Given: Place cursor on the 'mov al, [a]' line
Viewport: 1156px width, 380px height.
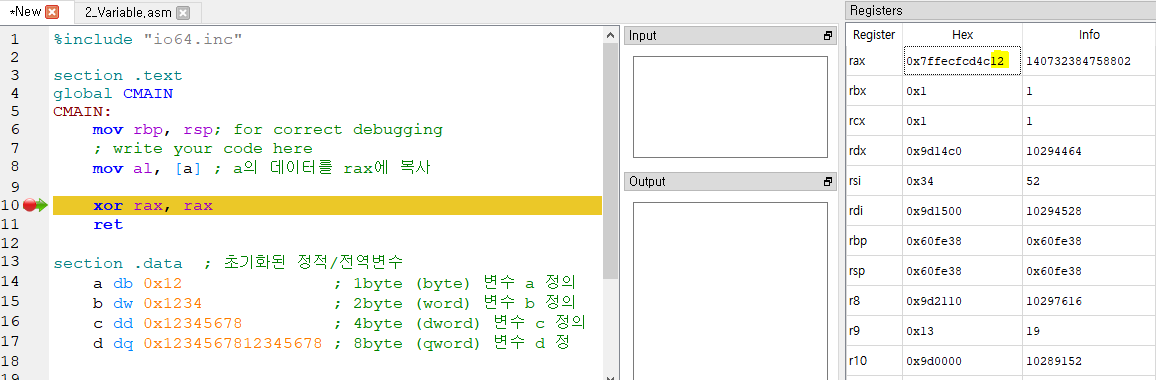Looking at the screenshot, I should coord(261,168).
